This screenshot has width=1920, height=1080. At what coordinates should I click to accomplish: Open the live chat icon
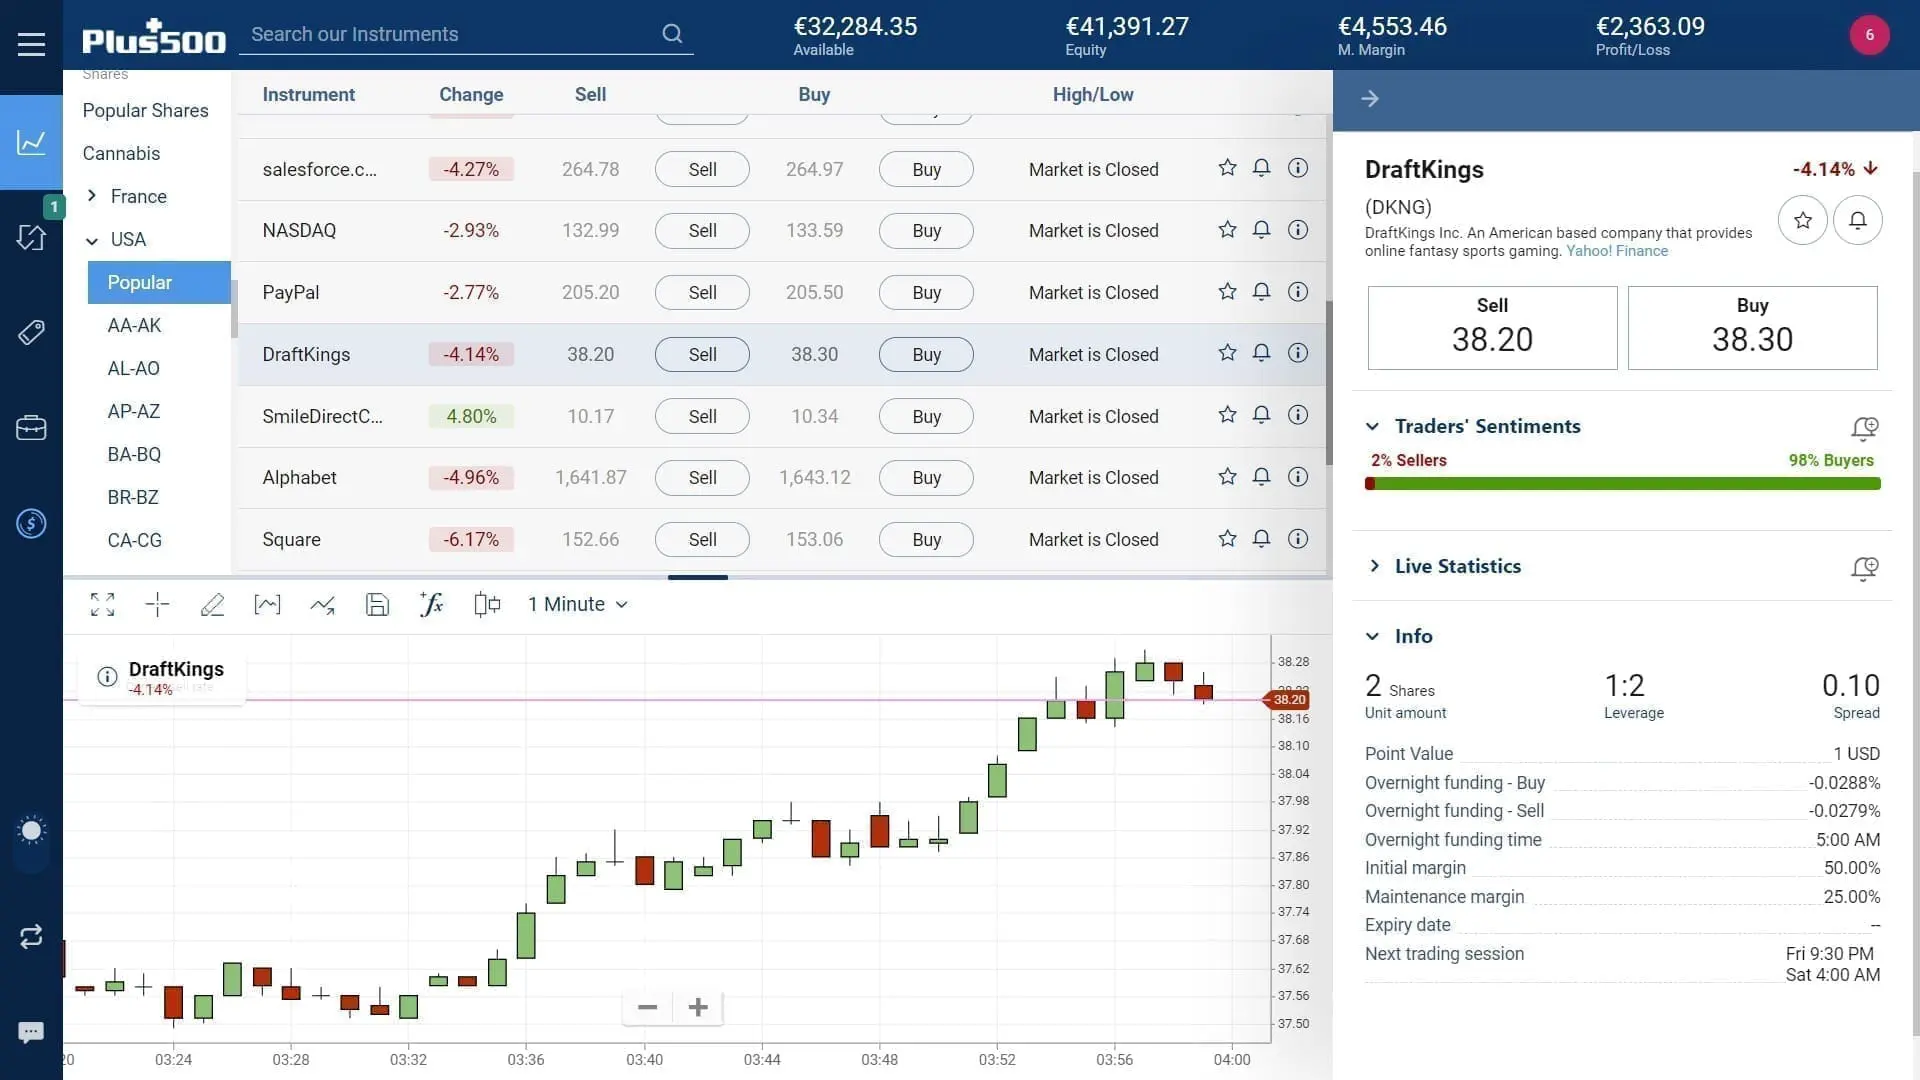(x=31, y=1032)
